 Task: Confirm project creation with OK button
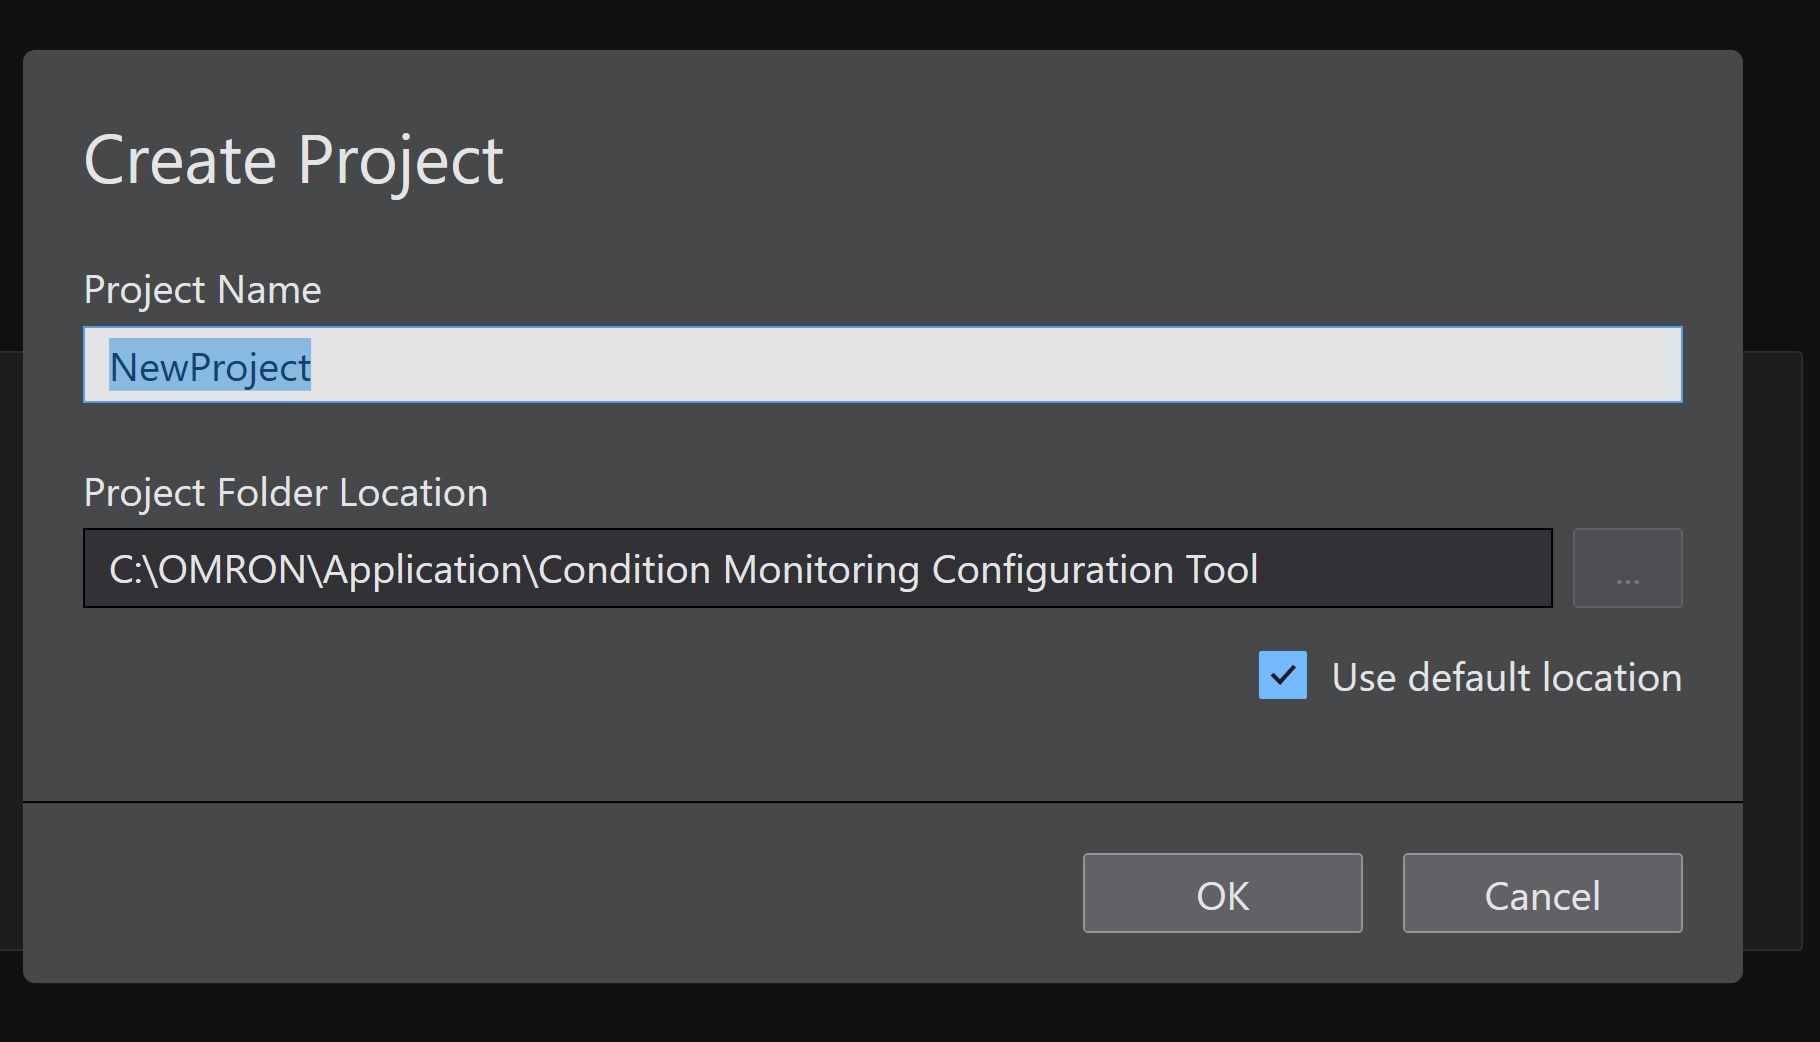click(x=1222, y=893)
